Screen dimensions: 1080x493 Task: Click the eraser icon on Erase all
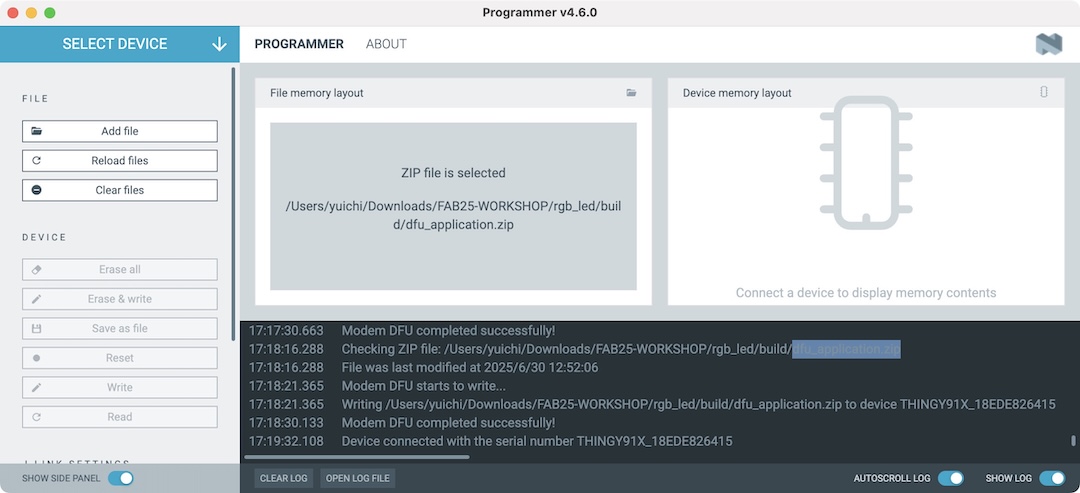37,269
